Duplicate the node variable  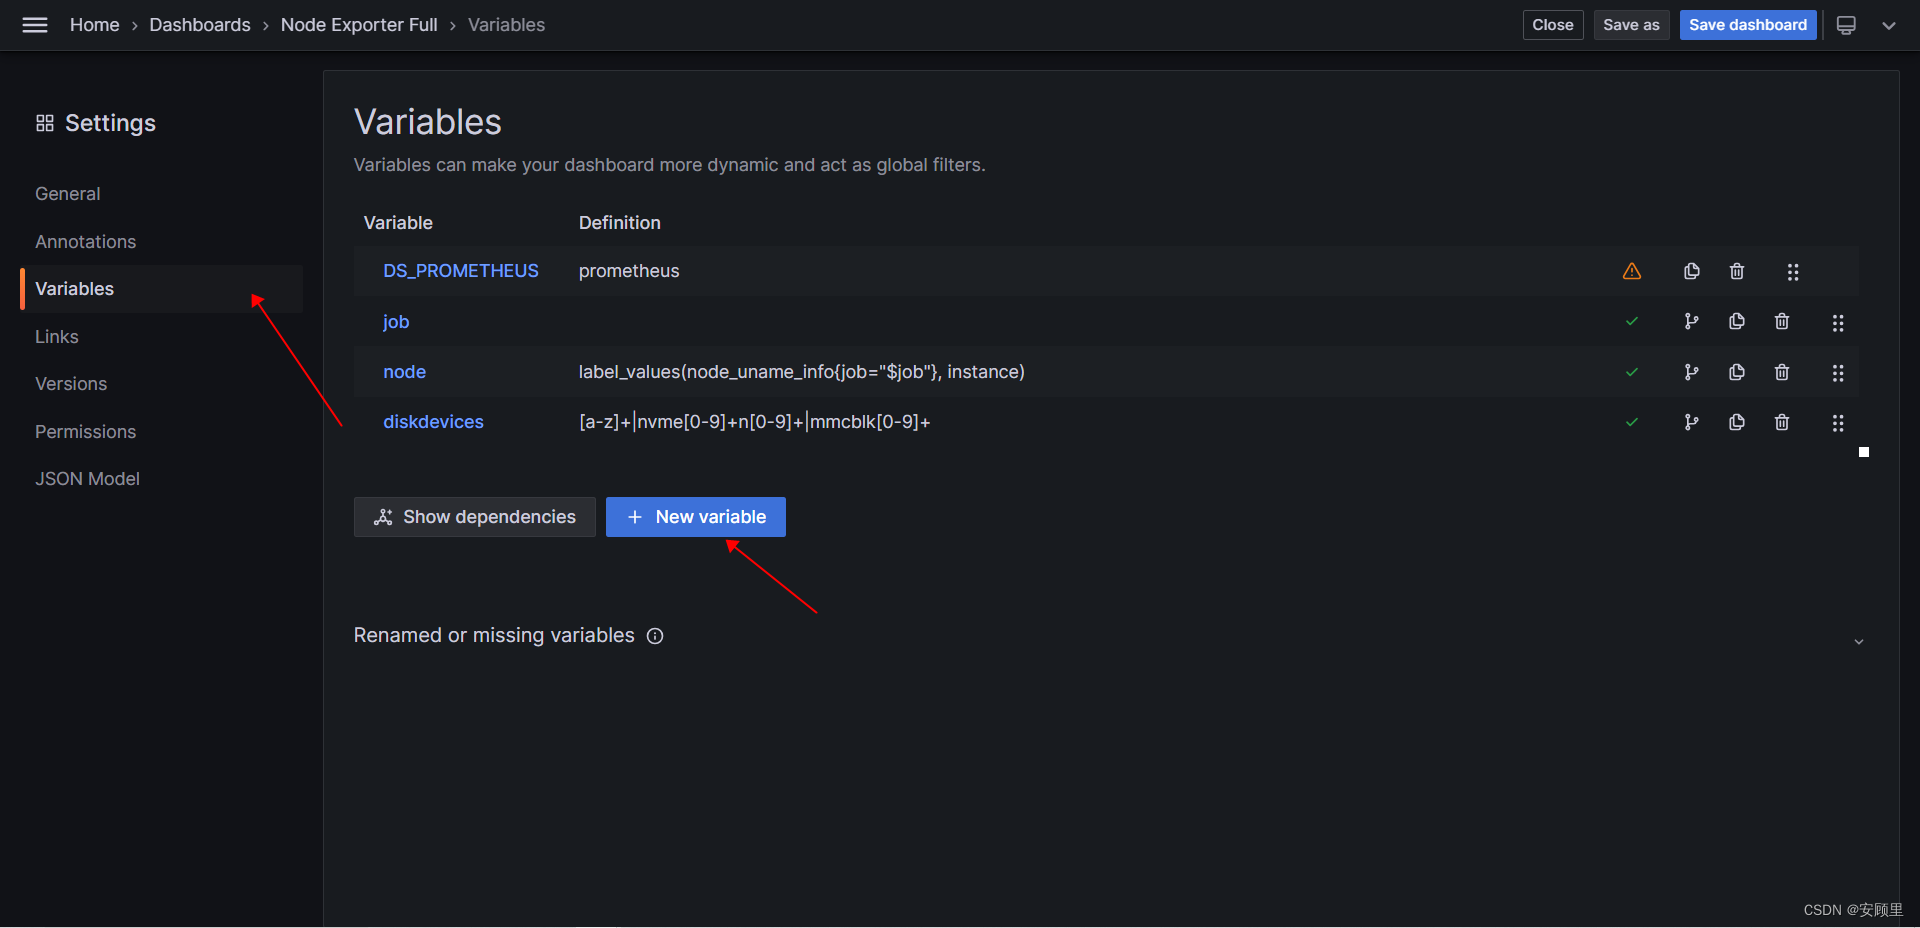(x=1737, y=372)
